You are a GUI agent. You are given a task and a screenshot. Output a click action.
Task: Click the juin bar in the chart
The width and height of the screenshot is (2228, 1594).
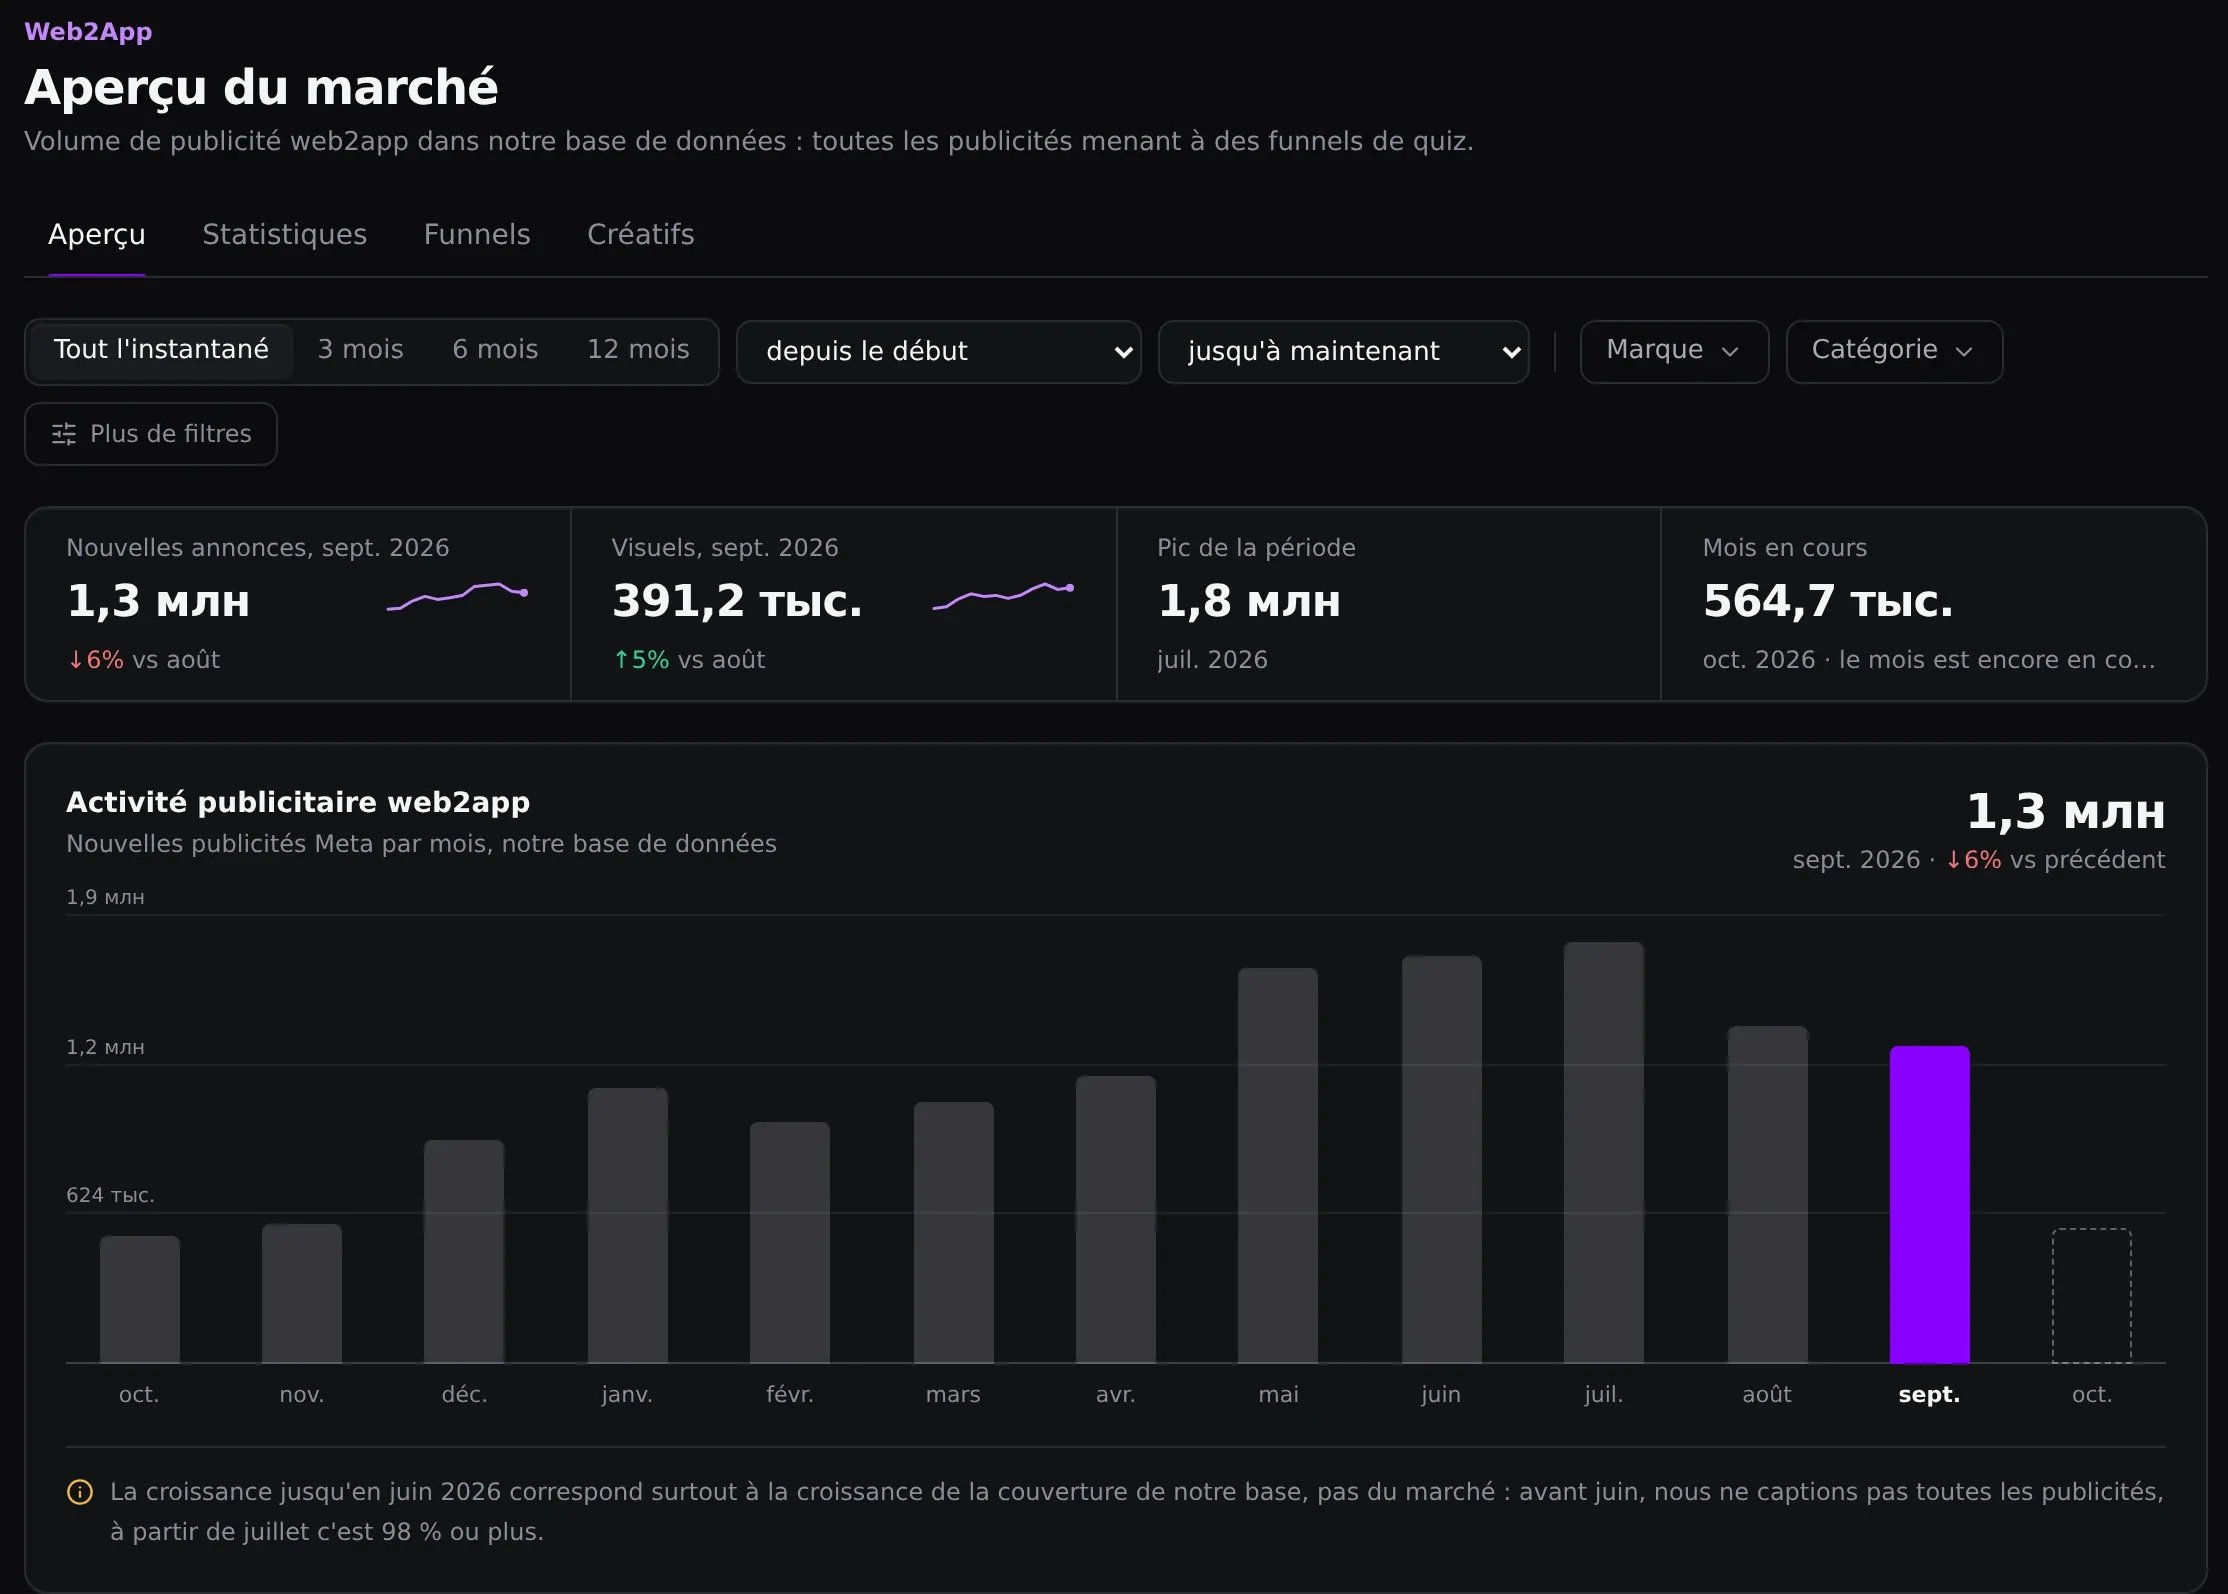[x=1442, y=1160]
